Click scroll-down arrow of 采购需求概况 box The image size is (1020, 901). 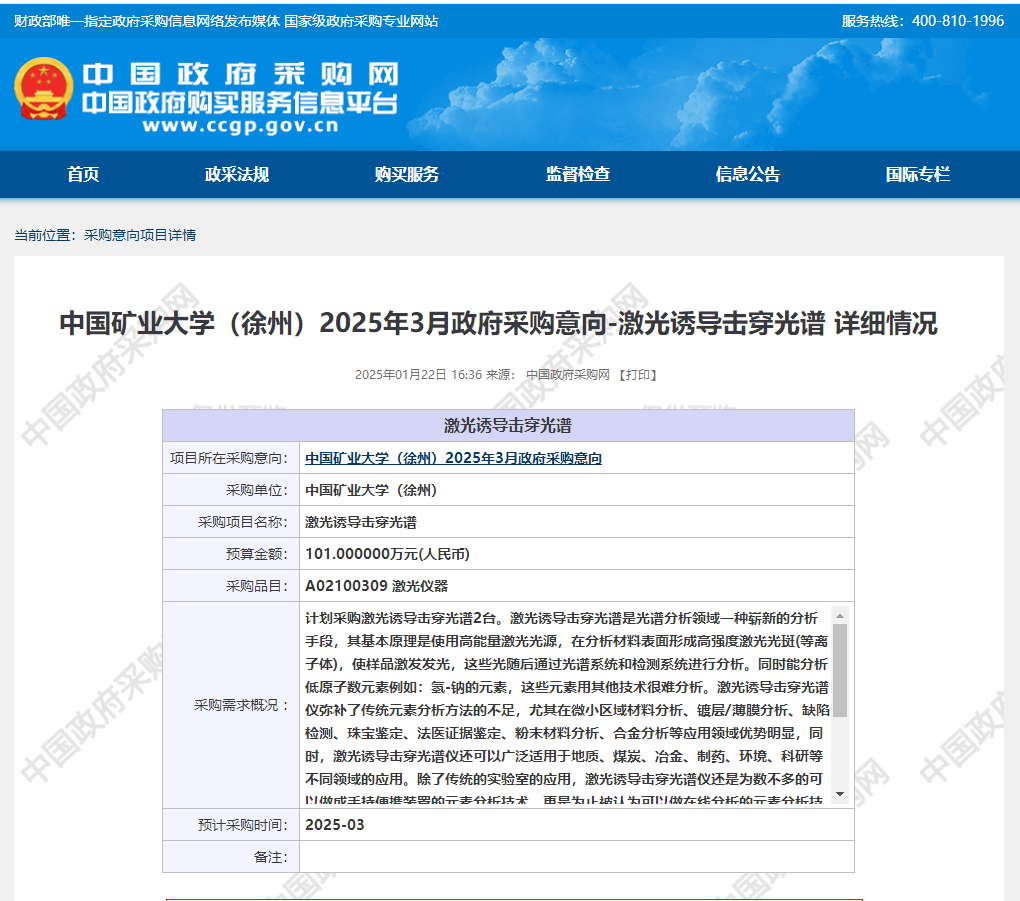(x=840, y=794)
